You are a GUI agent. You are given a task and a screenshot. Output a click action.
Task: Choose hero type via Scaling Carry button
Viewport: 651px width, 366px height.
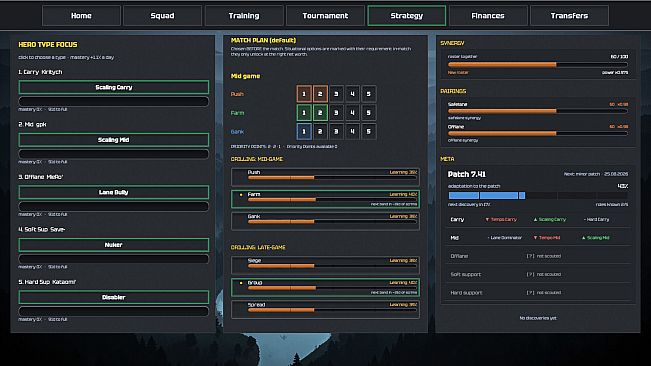click(113, 88)
